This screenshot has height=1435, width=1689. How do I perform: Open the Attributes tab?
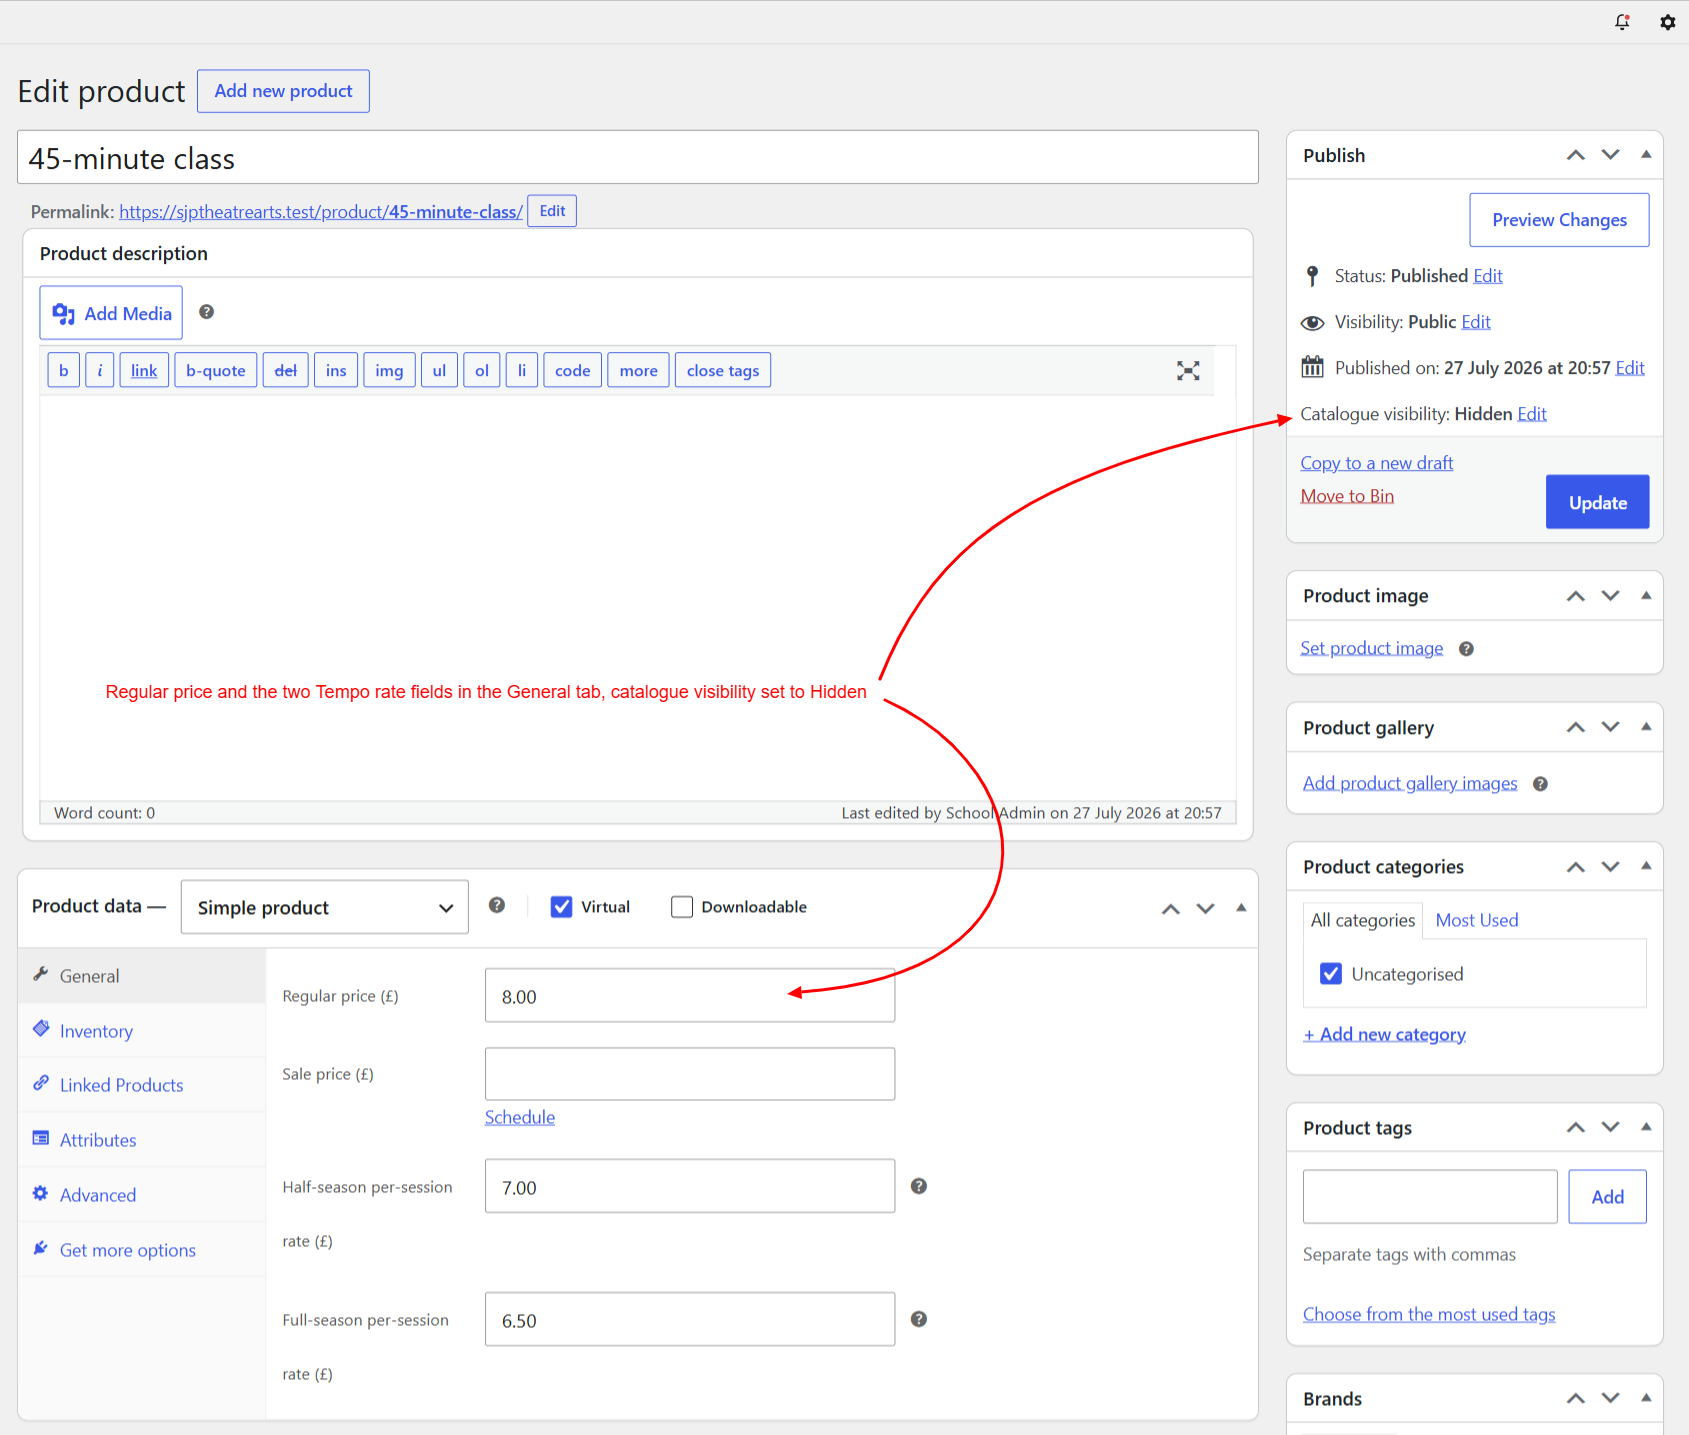pos(142,1140)
